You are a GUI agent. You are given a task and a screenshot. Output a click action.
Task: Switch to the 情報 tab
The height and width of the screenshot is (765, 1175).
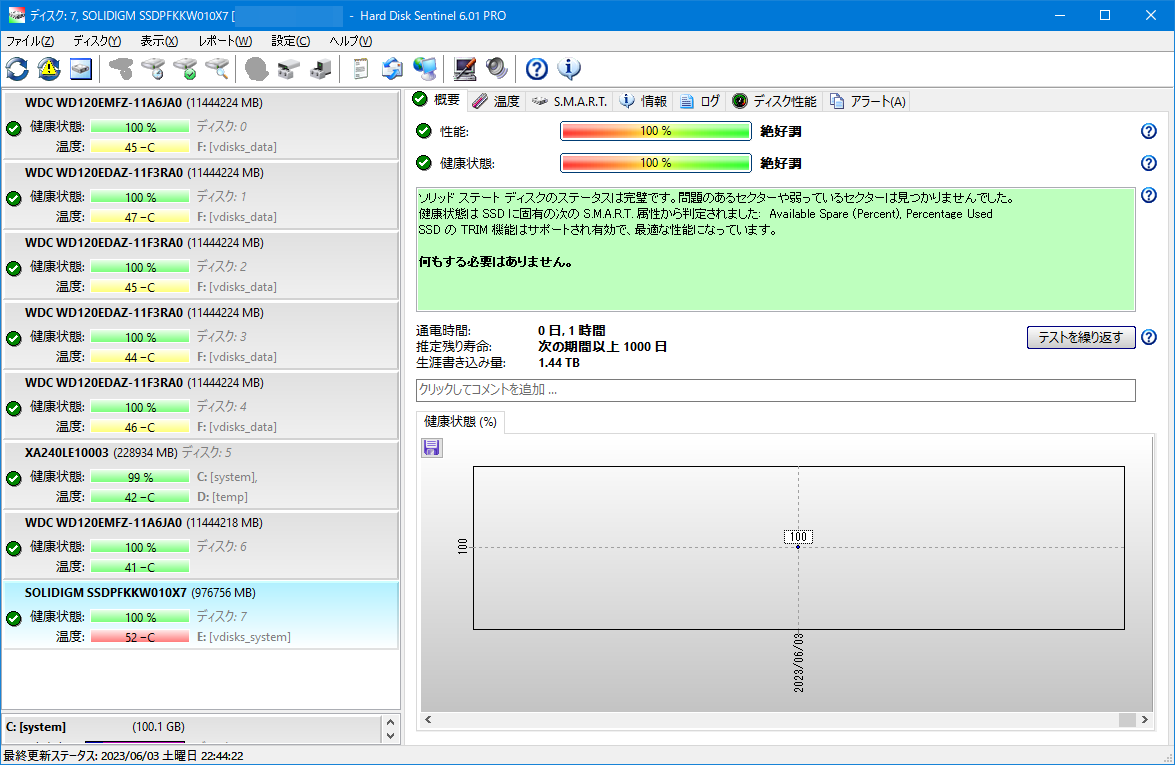click(644, 101)
